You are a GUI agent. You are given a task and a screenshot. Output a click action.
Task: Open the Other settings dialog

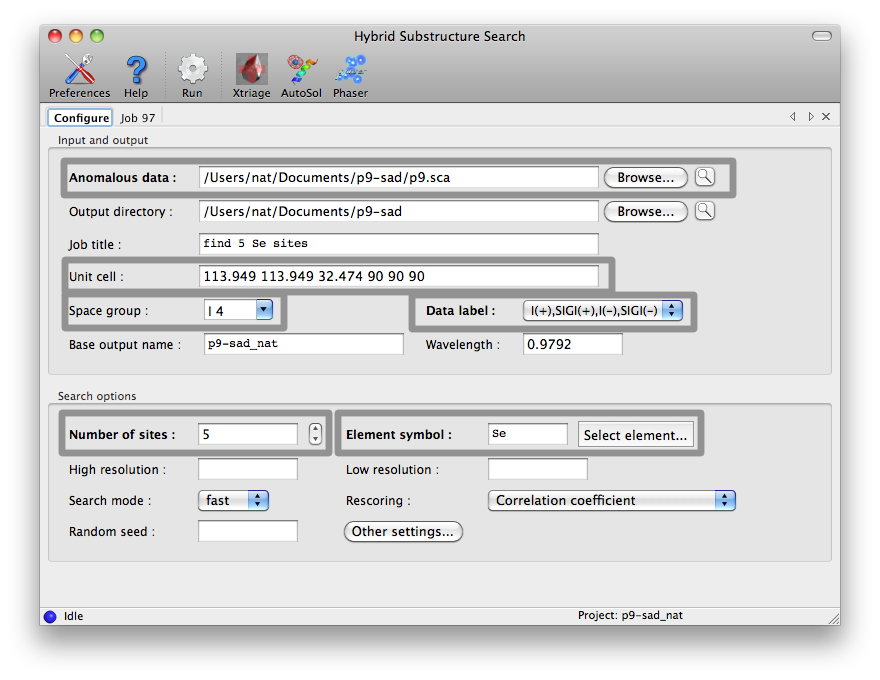[403, 531]
